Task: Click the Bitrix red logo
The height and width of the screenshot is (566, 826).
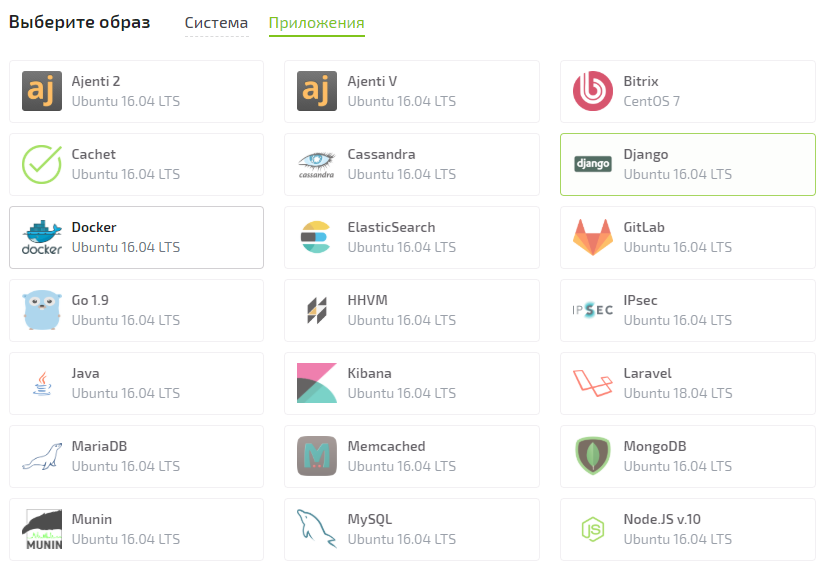Action: tap(593, 91)
